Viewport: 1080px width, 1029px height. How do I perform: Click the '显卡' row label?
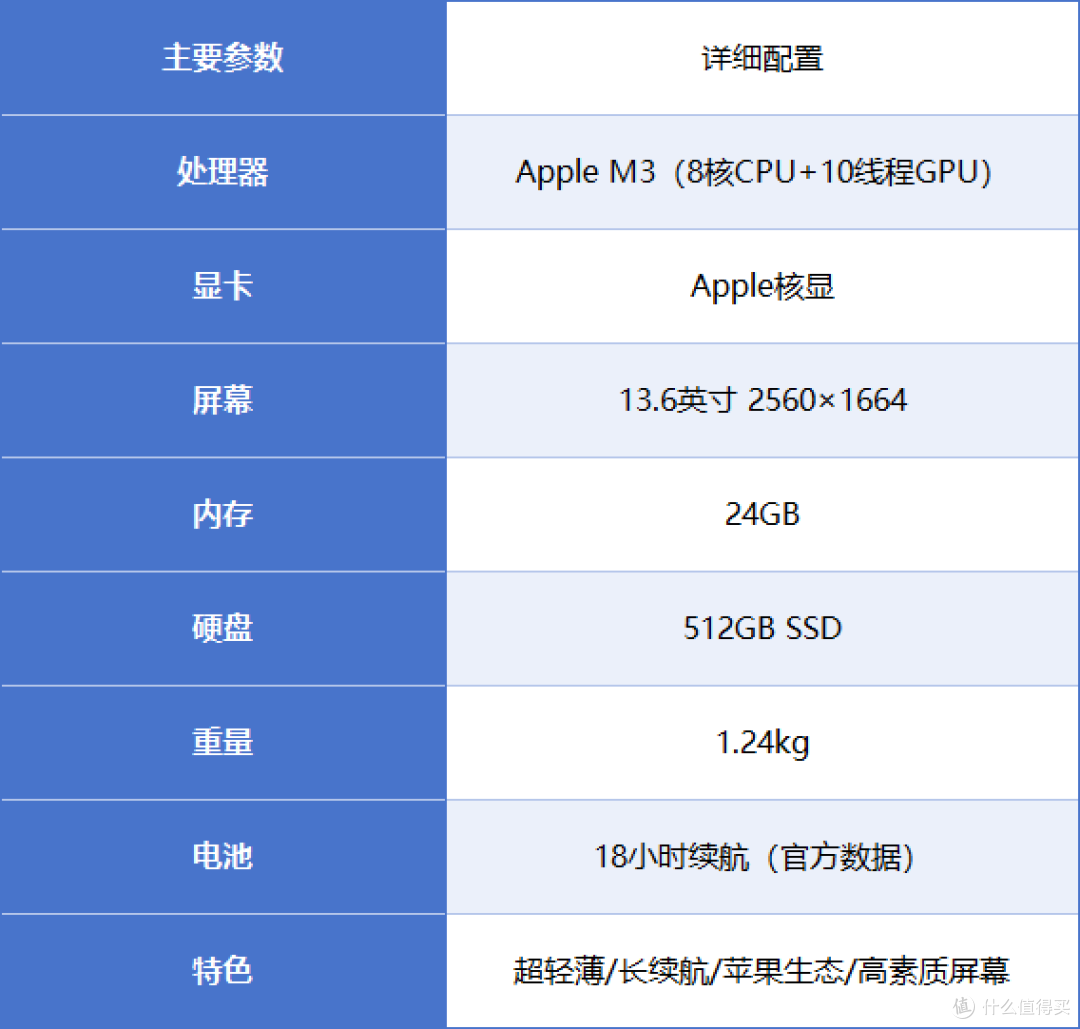click(223, 287)
